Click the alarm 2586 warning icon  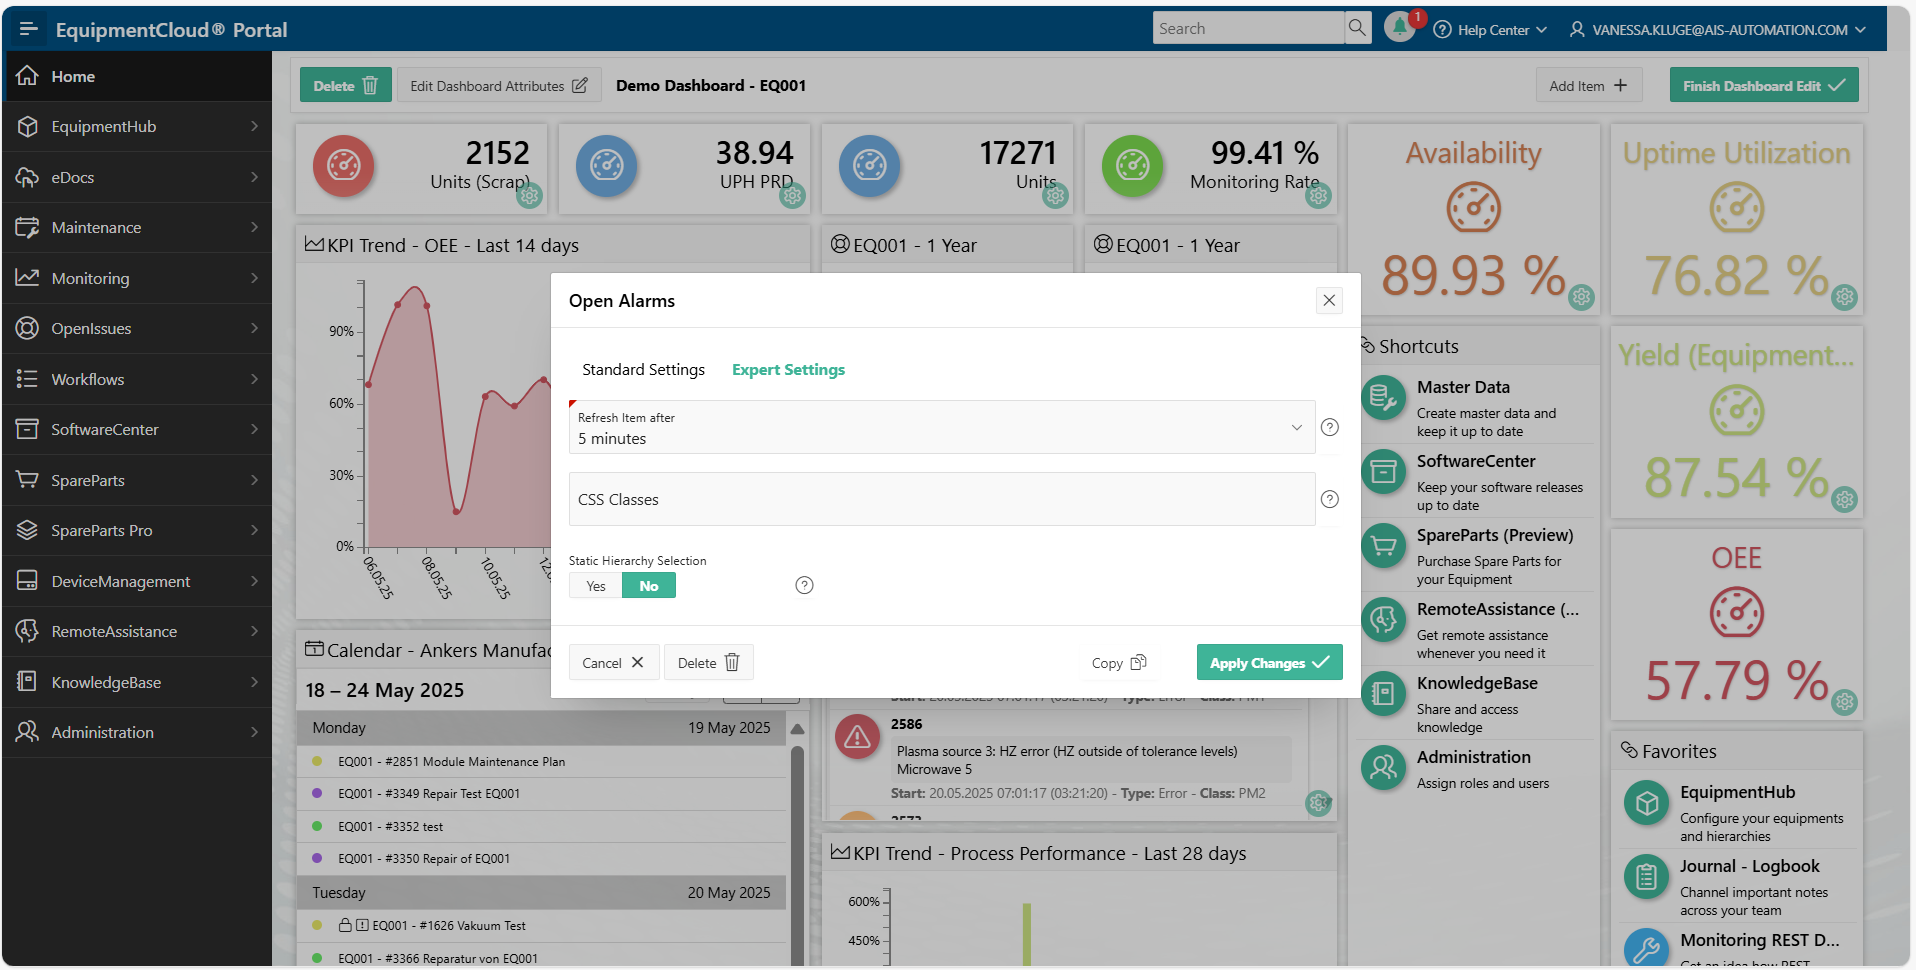point(857,738)
